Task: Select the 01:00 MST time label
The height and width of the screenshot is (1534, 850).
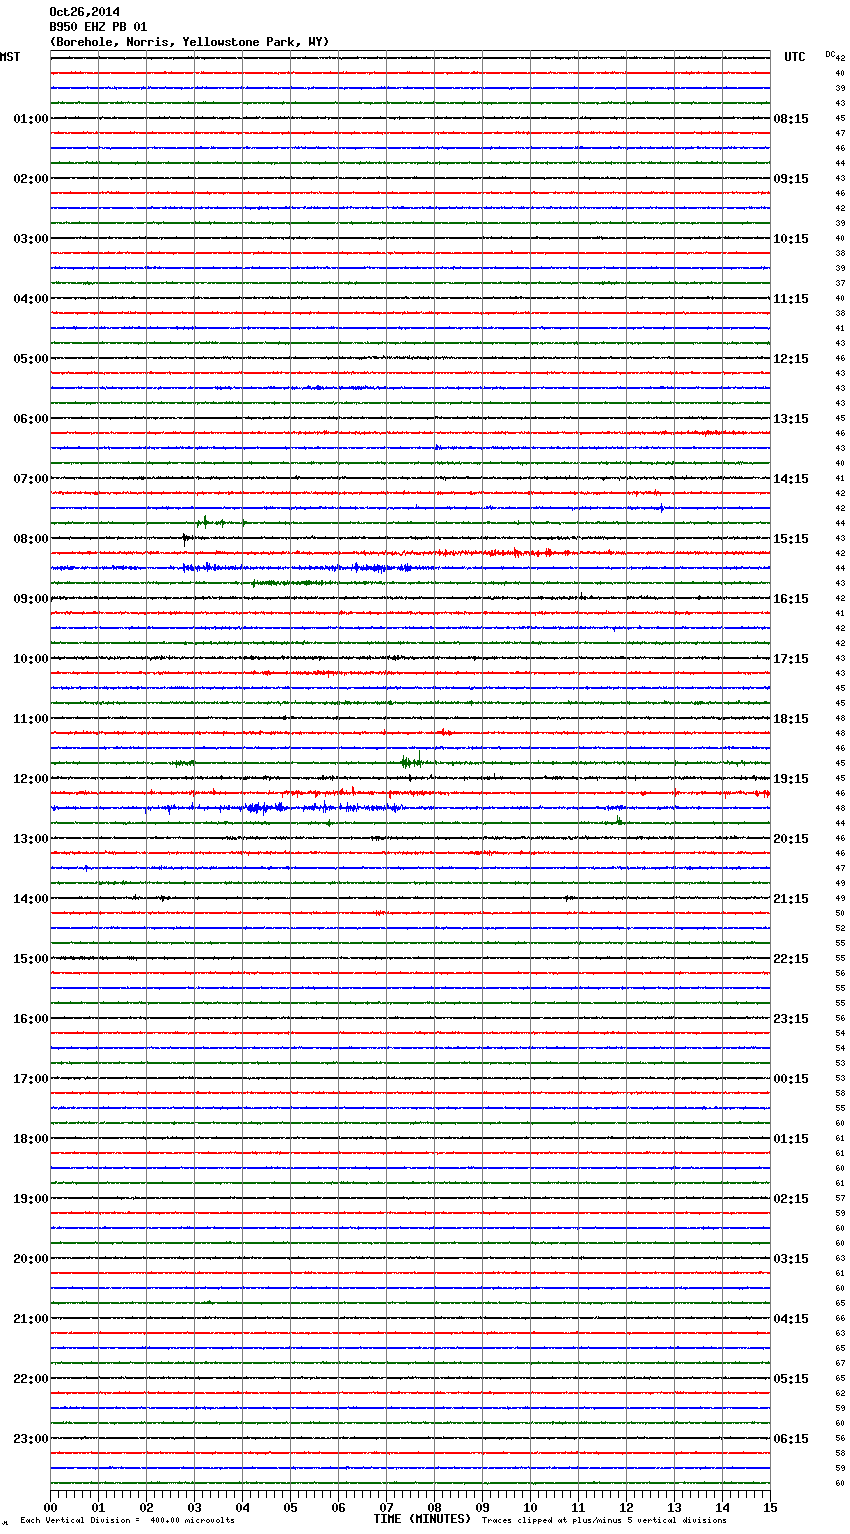Action: tap(31, 119)
